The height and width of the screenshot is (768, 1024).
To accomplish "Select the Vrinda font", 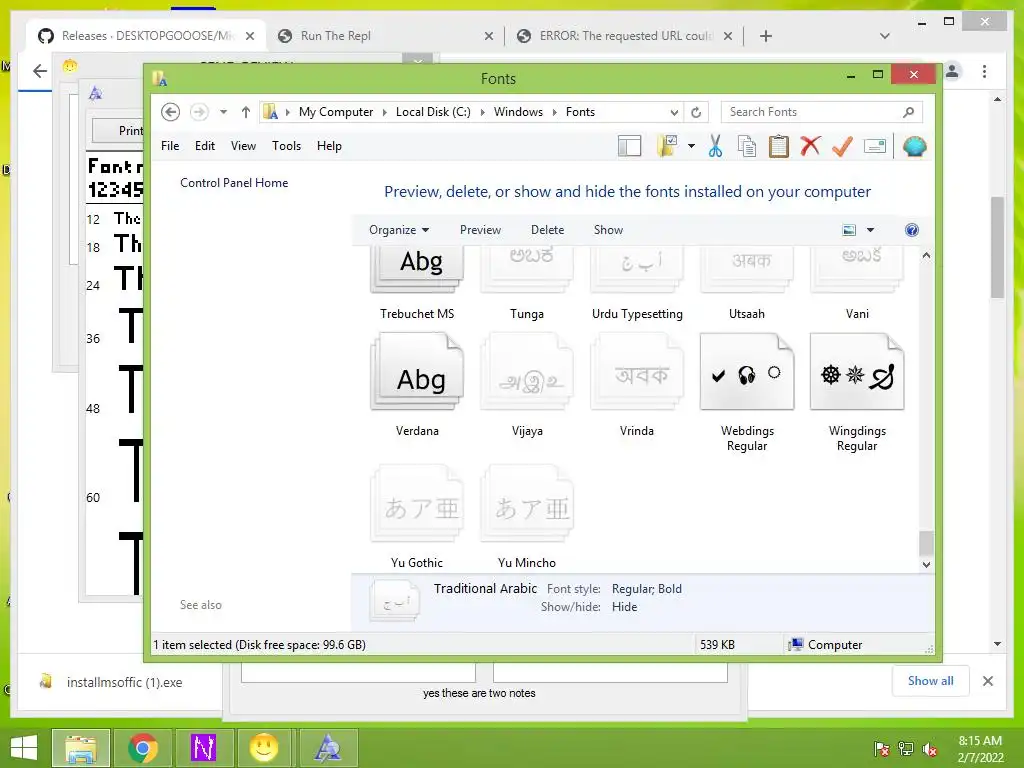I will [637, 385].
